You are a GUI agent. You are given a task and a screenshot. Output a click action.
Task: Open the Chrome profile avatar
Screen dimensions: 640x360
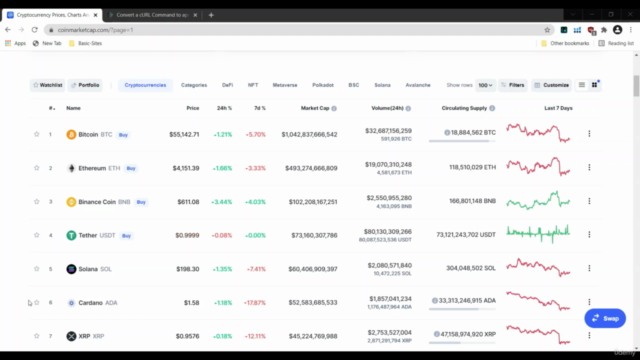[618, 30]
